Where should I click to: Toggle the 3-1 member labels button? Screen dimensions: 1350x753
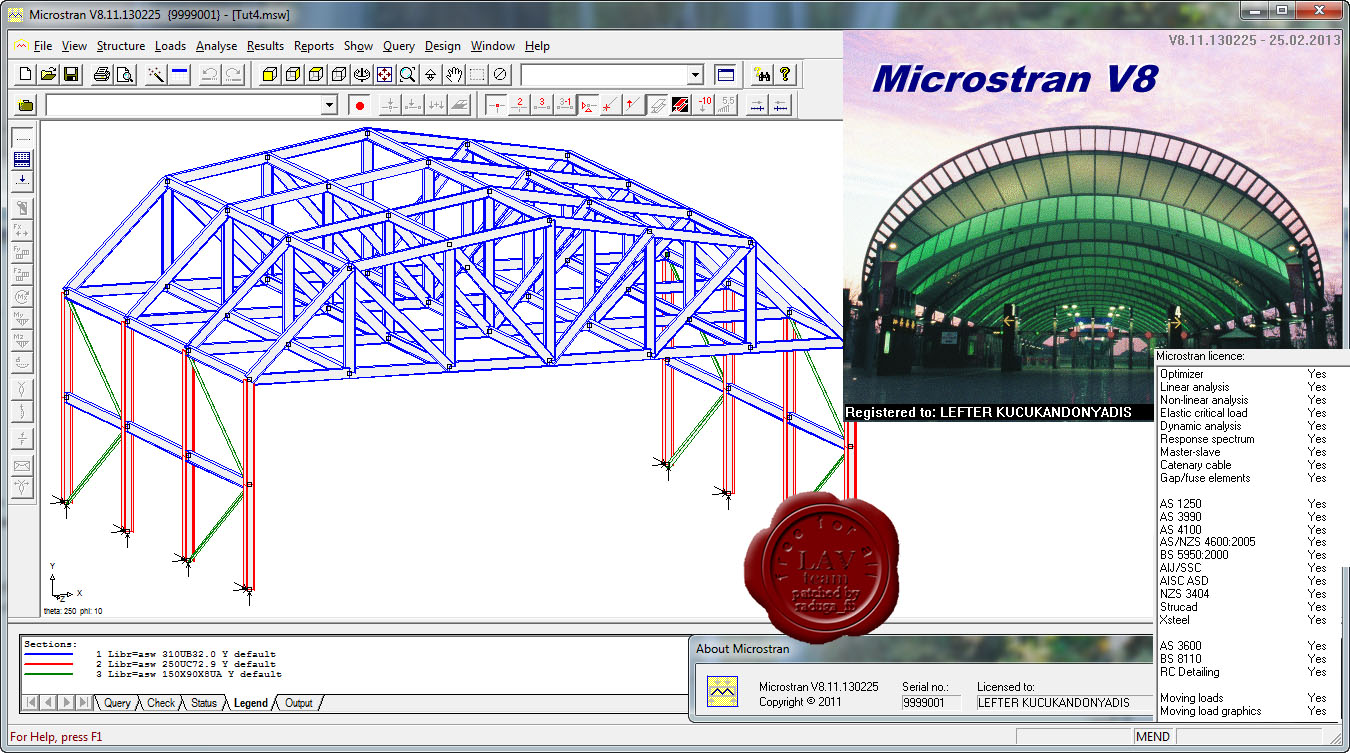[x=565, y=105]
